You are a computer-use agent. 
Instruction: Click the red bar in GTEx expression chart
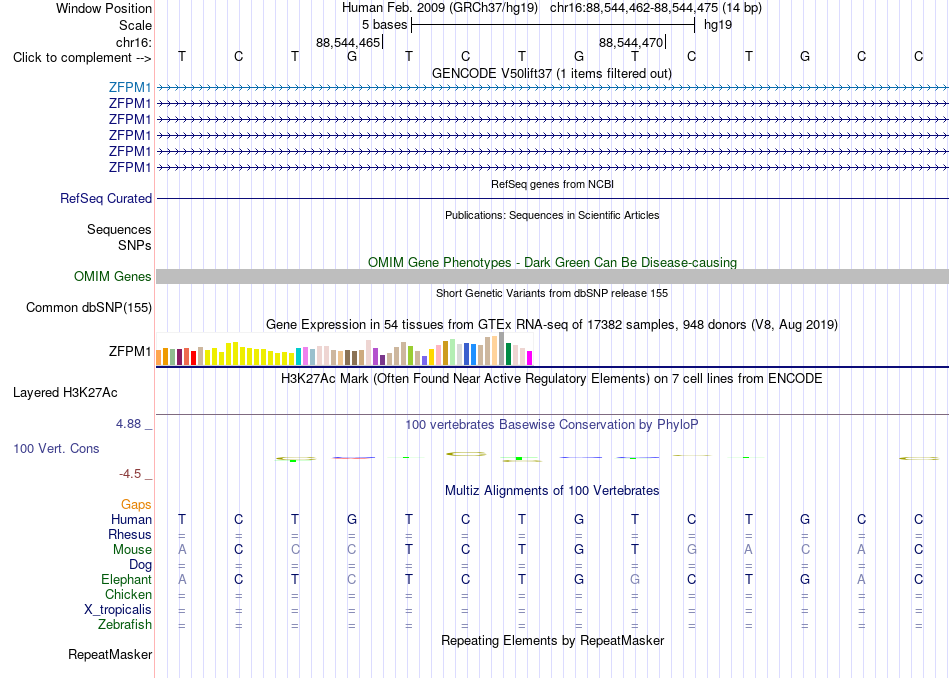193,357
